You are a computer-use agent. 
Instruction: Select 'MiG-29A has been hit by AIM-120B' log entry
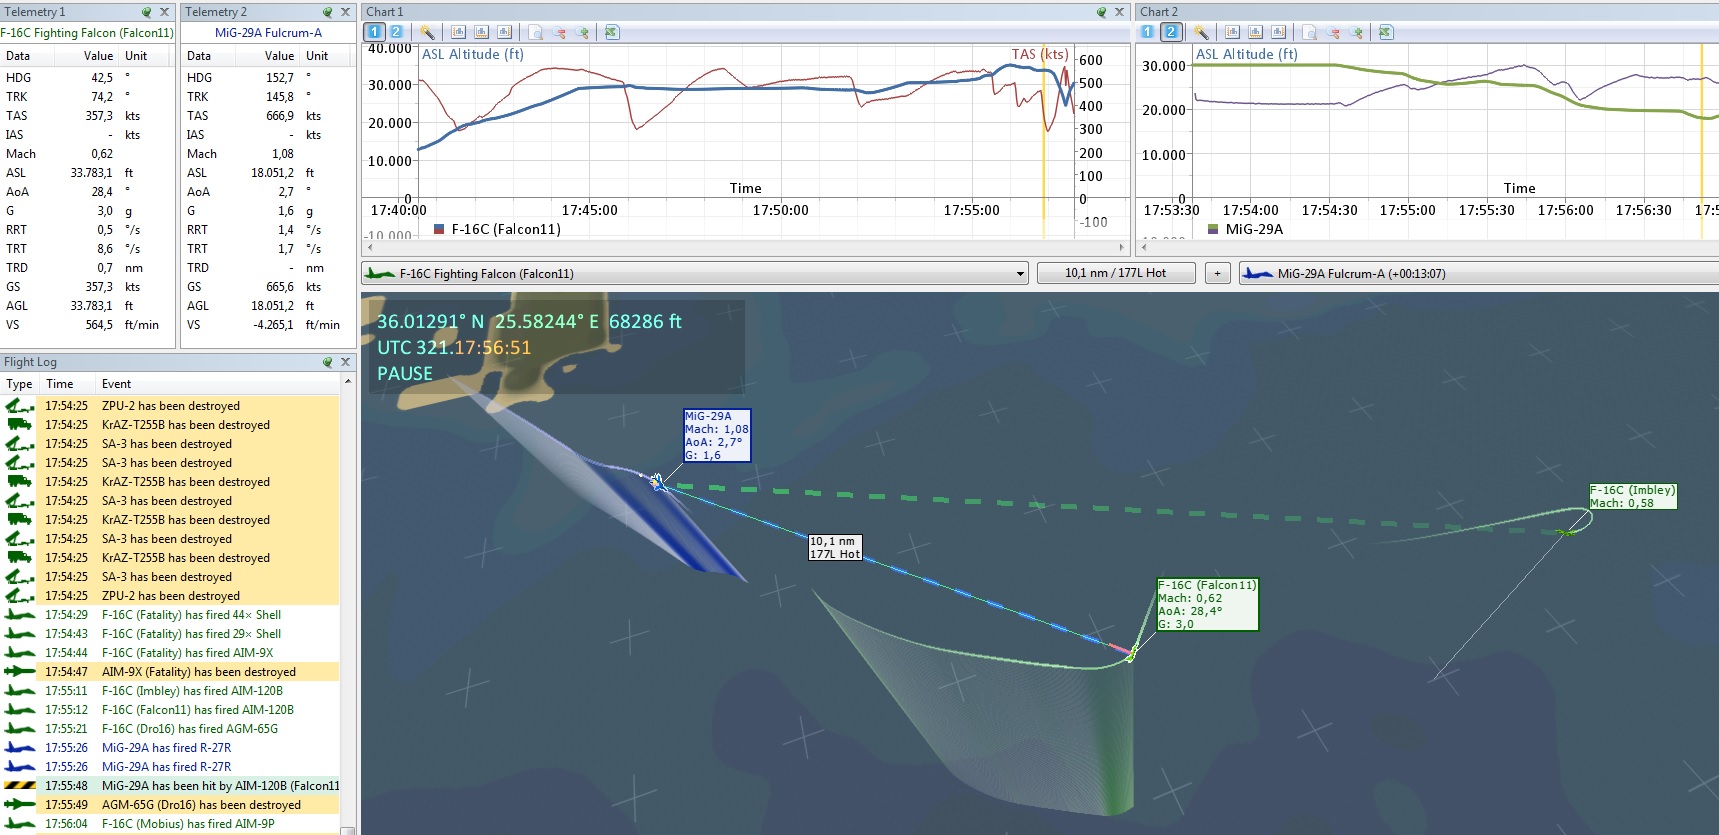click(170, 786)
